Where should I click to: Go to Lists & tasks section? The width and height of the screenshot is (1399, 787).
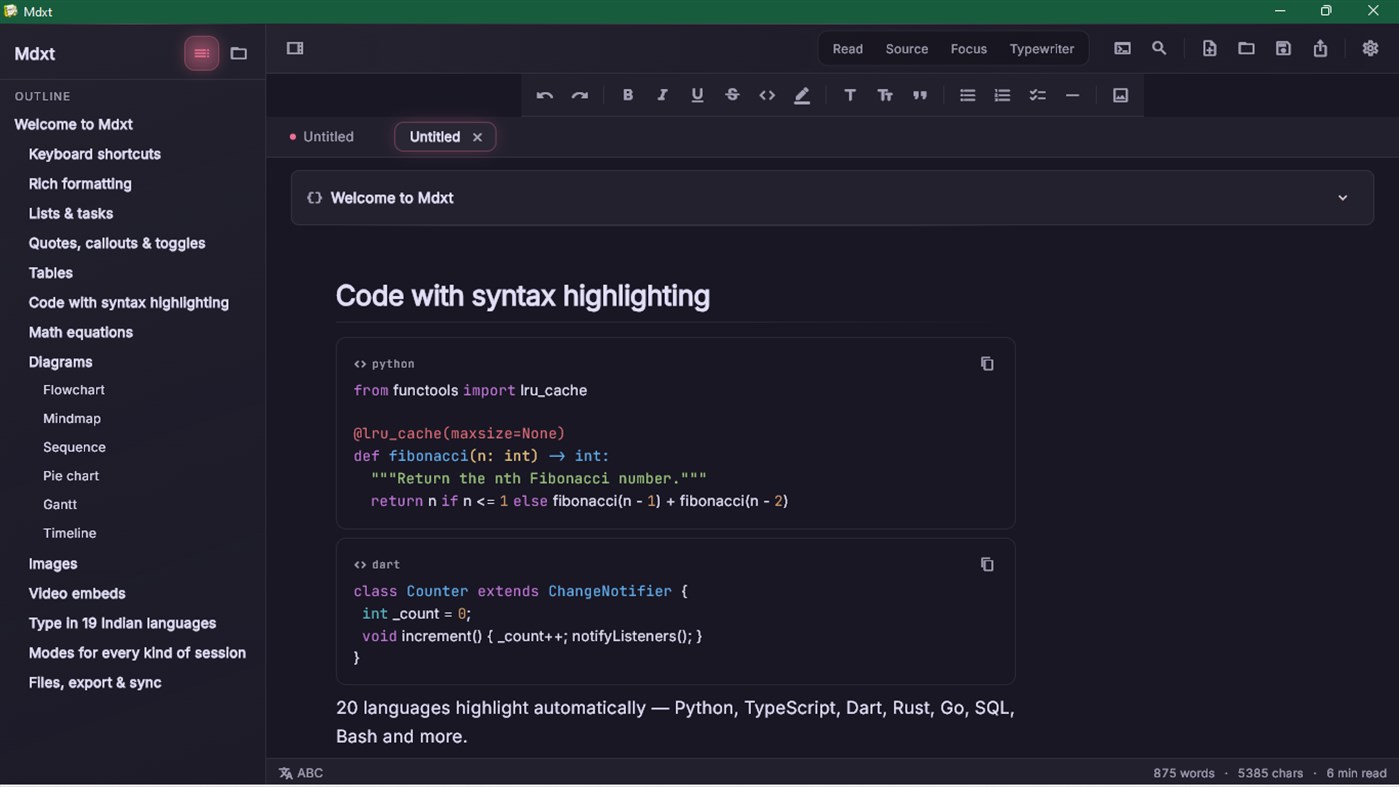pyautogui.click(x=71, y=214)
